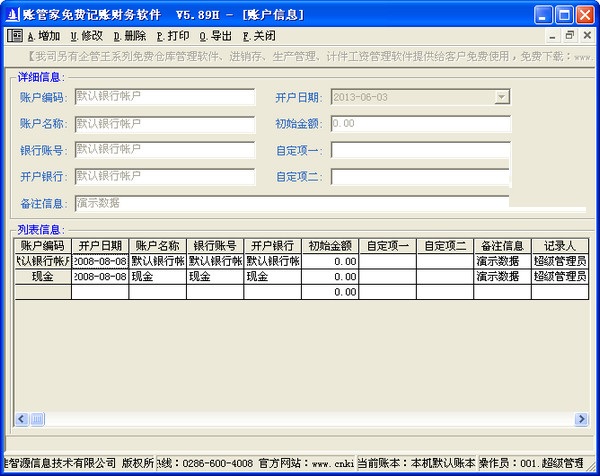This screenshot has width=600, height=476.
Task: Click the 2008-08-08 date in the 默认银行帐户 row
Action: pyautogui.click(x=100, y=261)
